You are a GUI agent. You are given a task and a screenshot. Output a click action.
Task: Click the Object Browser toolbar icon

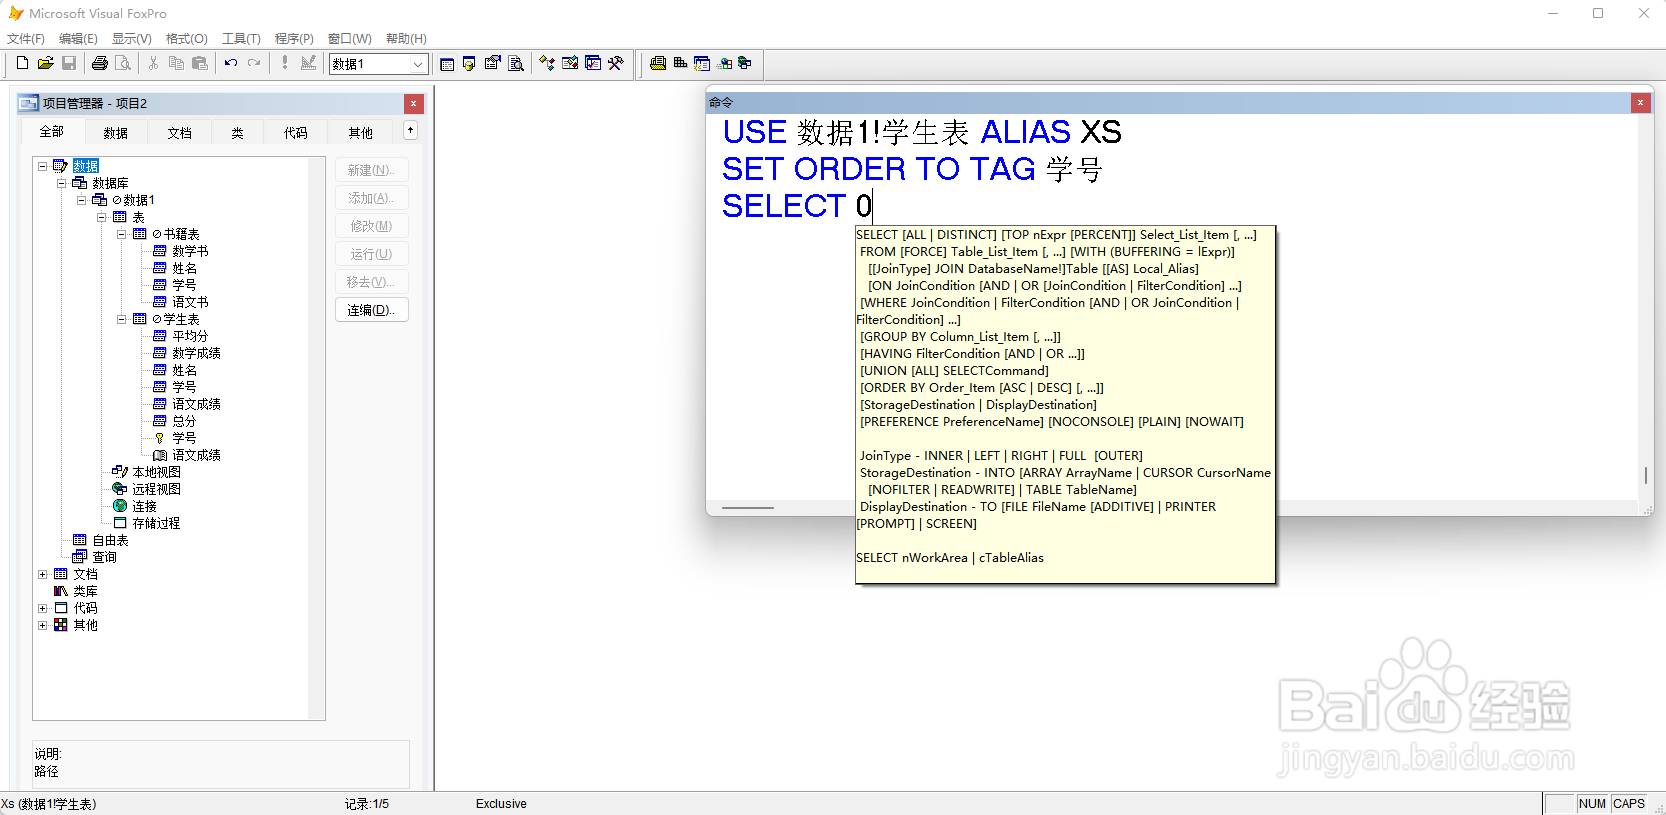click(x=570, y=63)
